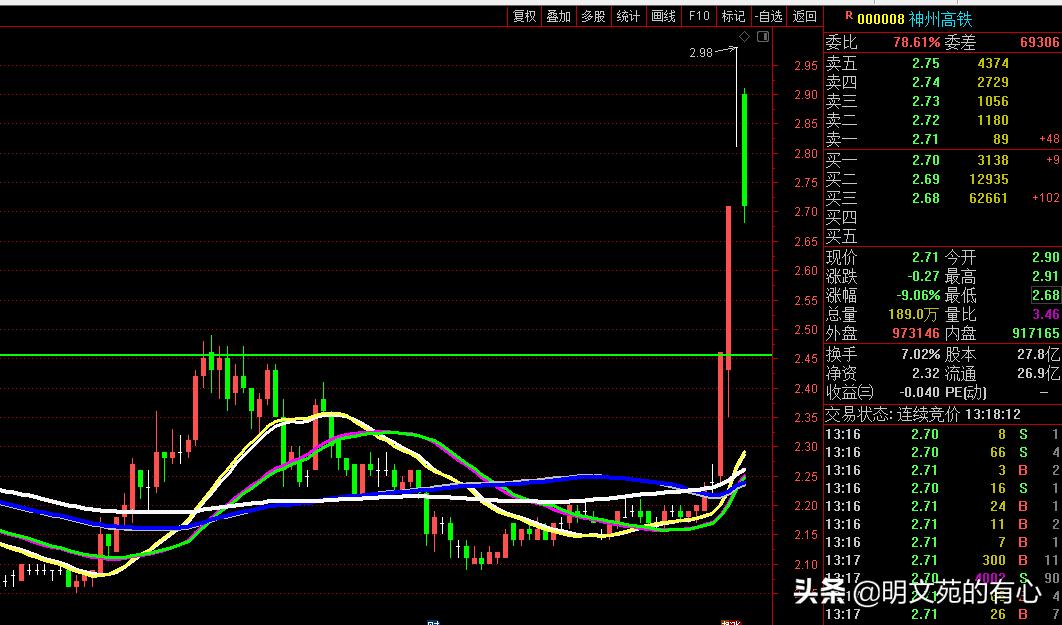
Task: Click the 委差 value 69306
Action: coord(1039,42)
